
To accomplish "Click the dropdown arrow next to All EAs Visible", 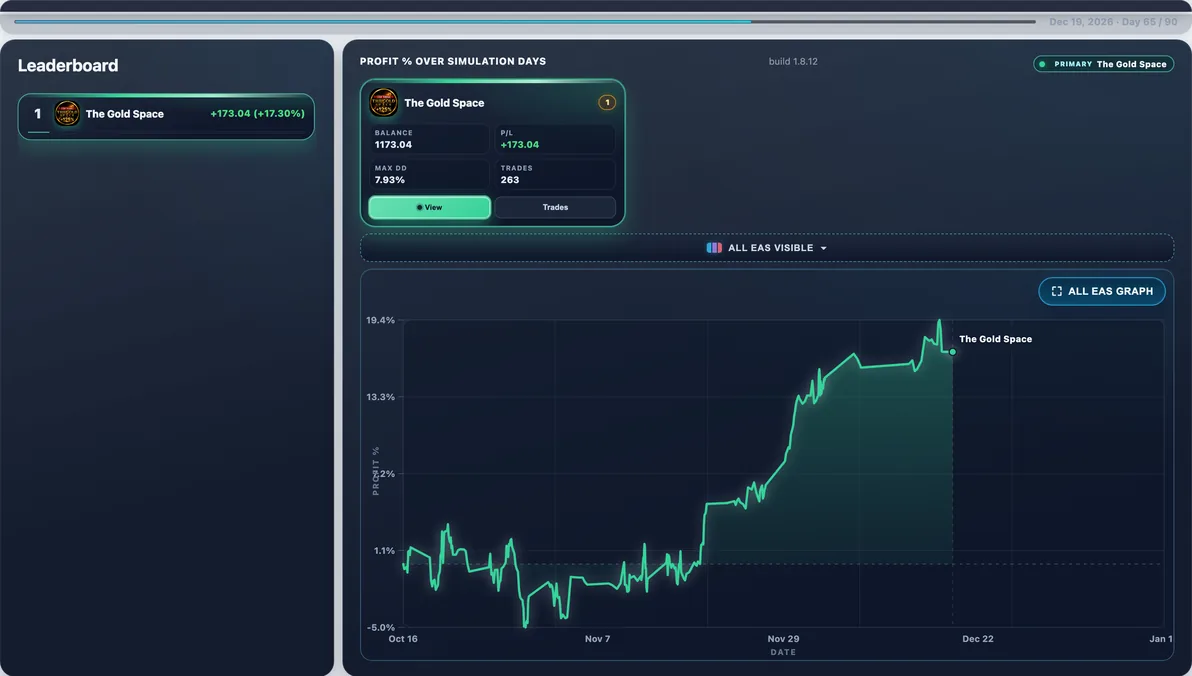I will (823, 249).
